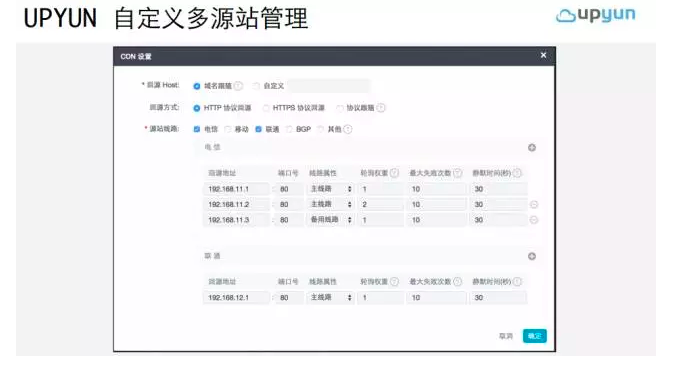Click the 取消 cancel button
The image size is (673, 374).
(506, 336)
